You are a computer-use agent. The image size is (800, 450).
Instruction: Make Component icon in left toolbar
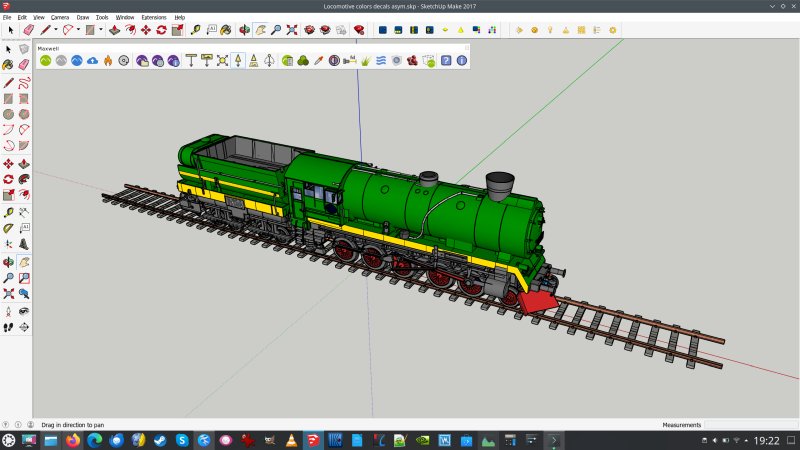24,49
